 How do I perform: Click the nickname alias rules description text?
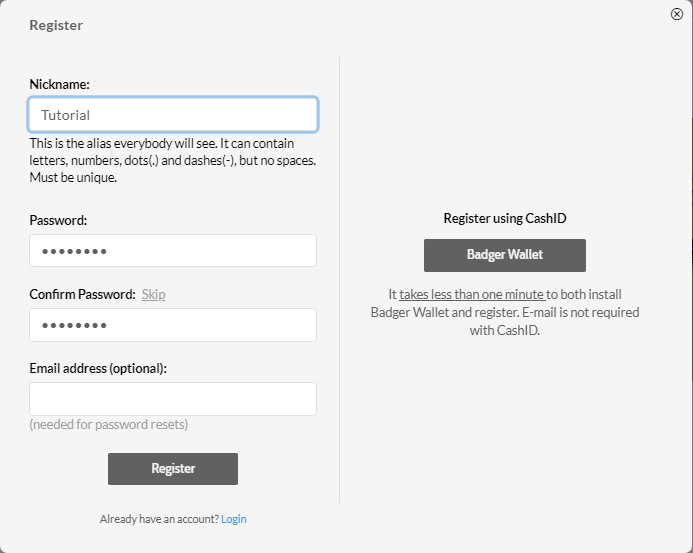[x=173, y=160]
